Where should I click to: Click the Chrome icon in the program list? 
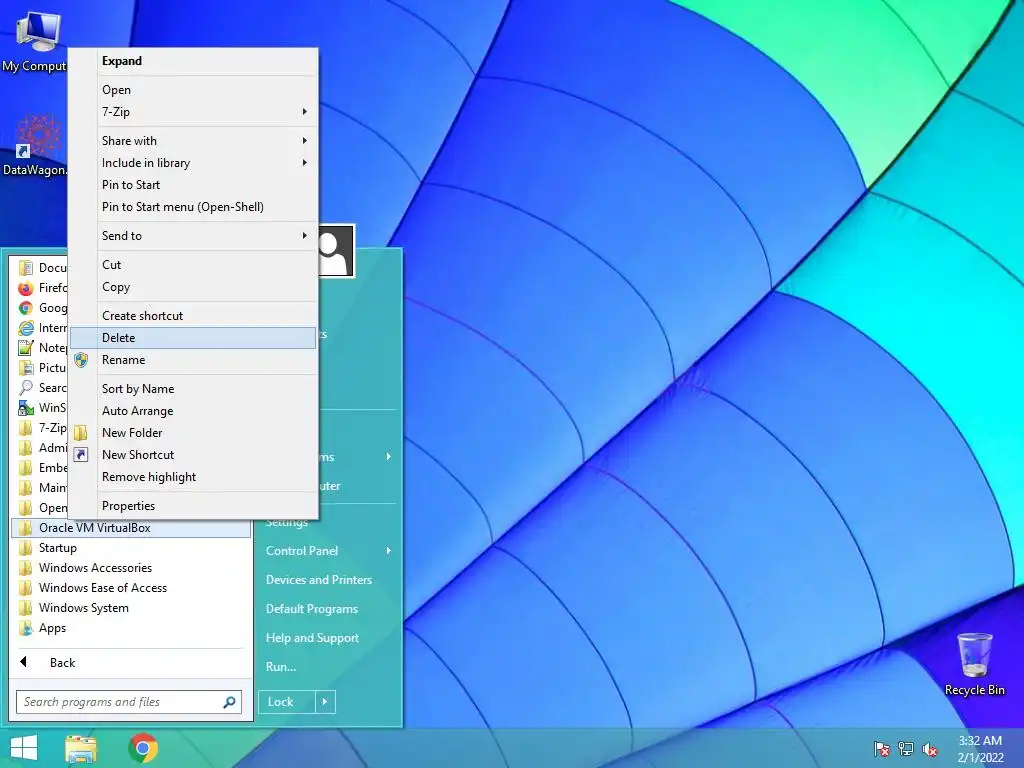(x=25, y=308)
